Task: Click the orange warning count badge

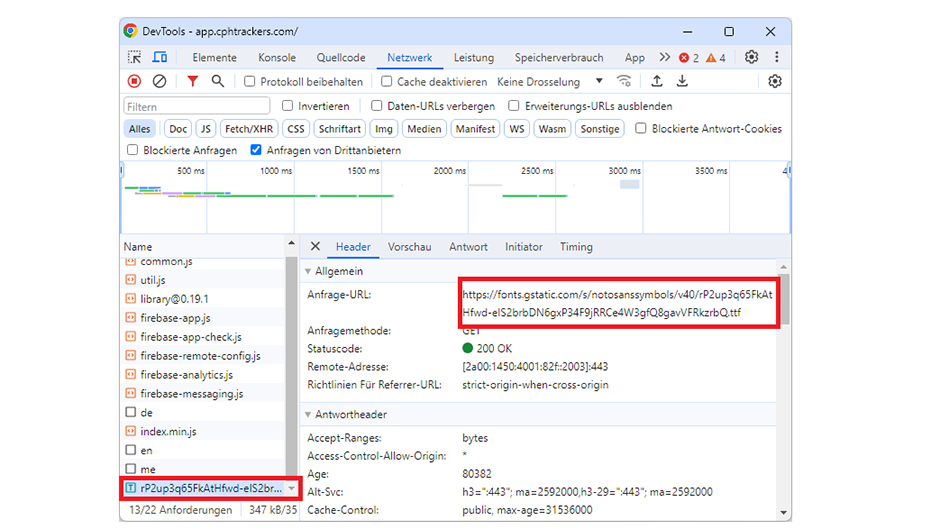Action: tap(716, 58)
